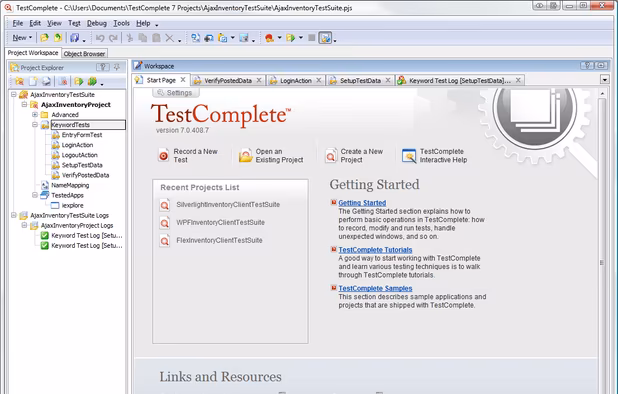Toggle the Project Explorer pin
This screenshot has width=618, height=394.
[x=117, y=67]
